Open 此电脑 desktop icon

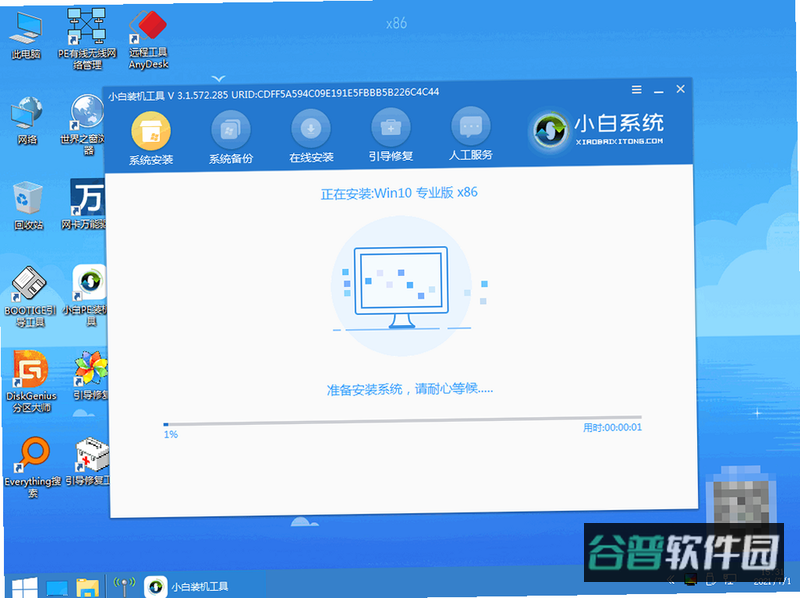(26, 35)
